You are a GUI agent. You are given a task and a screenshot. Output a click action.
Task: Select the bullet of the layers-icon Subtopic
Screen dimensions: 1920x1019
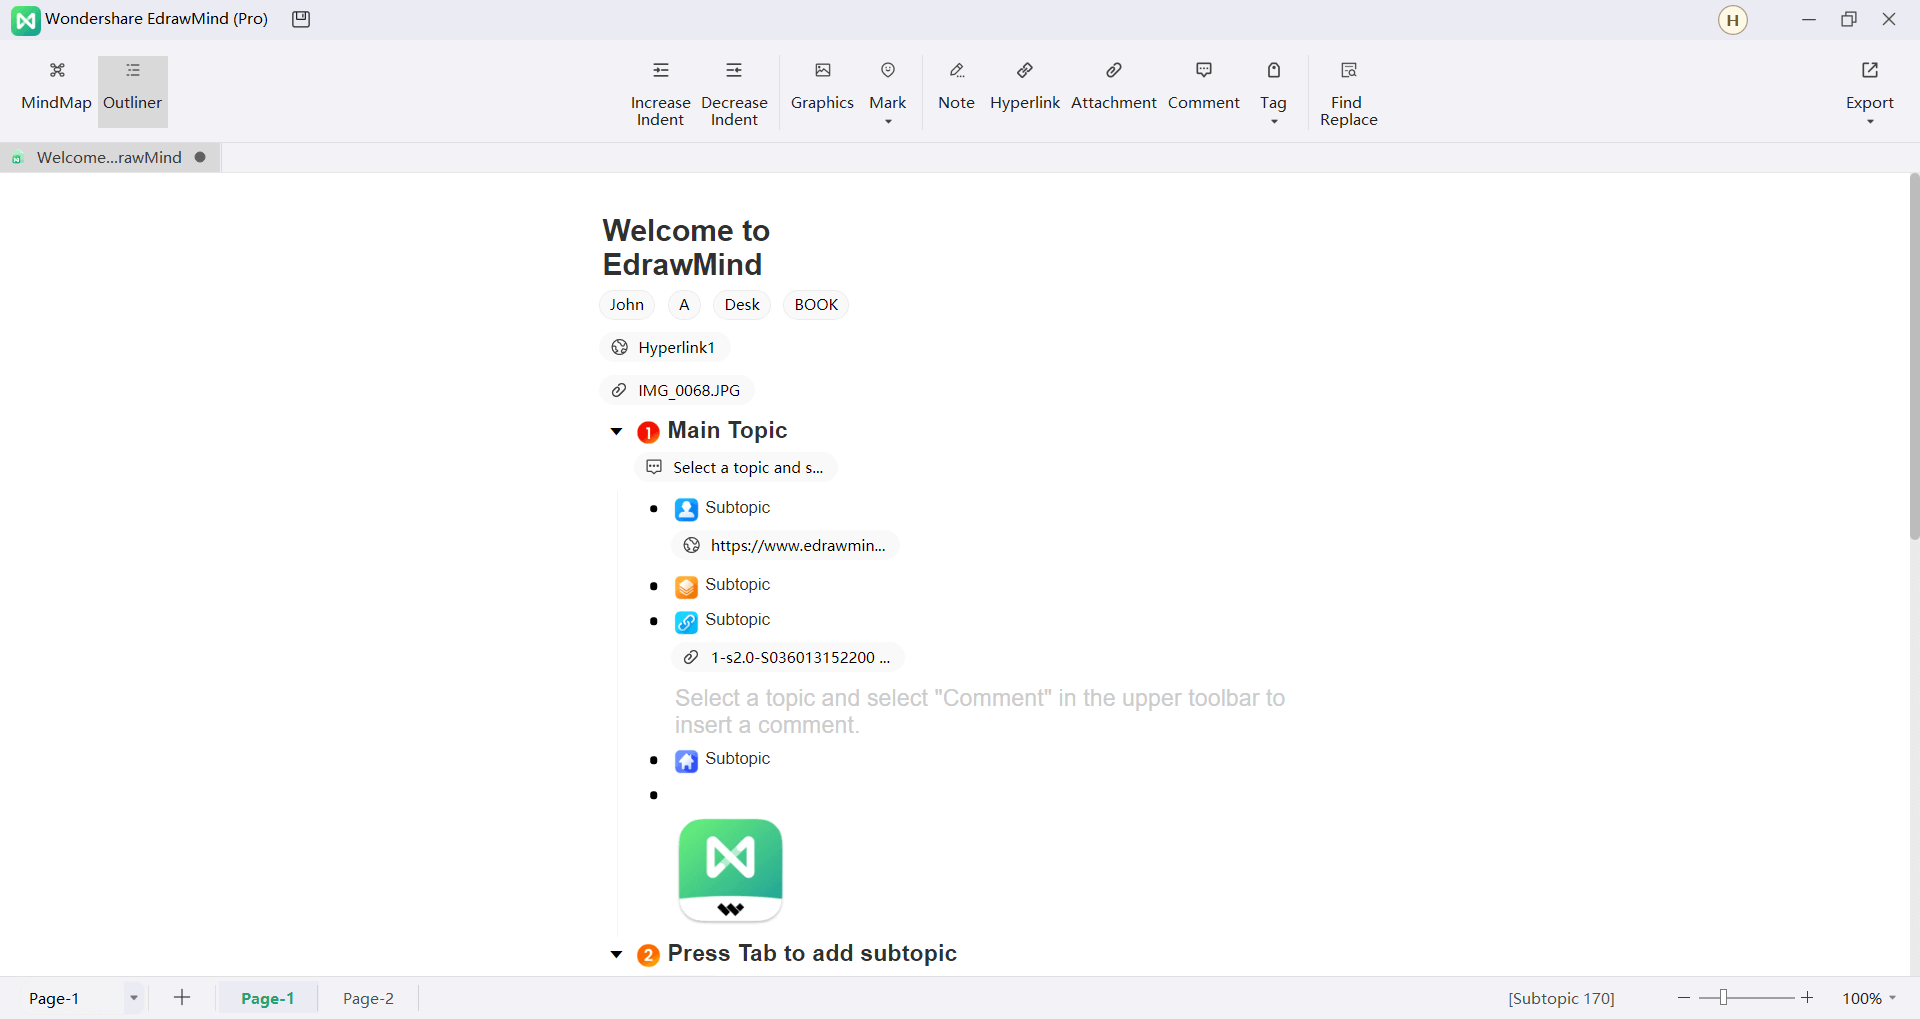click(x=654, y=586)
